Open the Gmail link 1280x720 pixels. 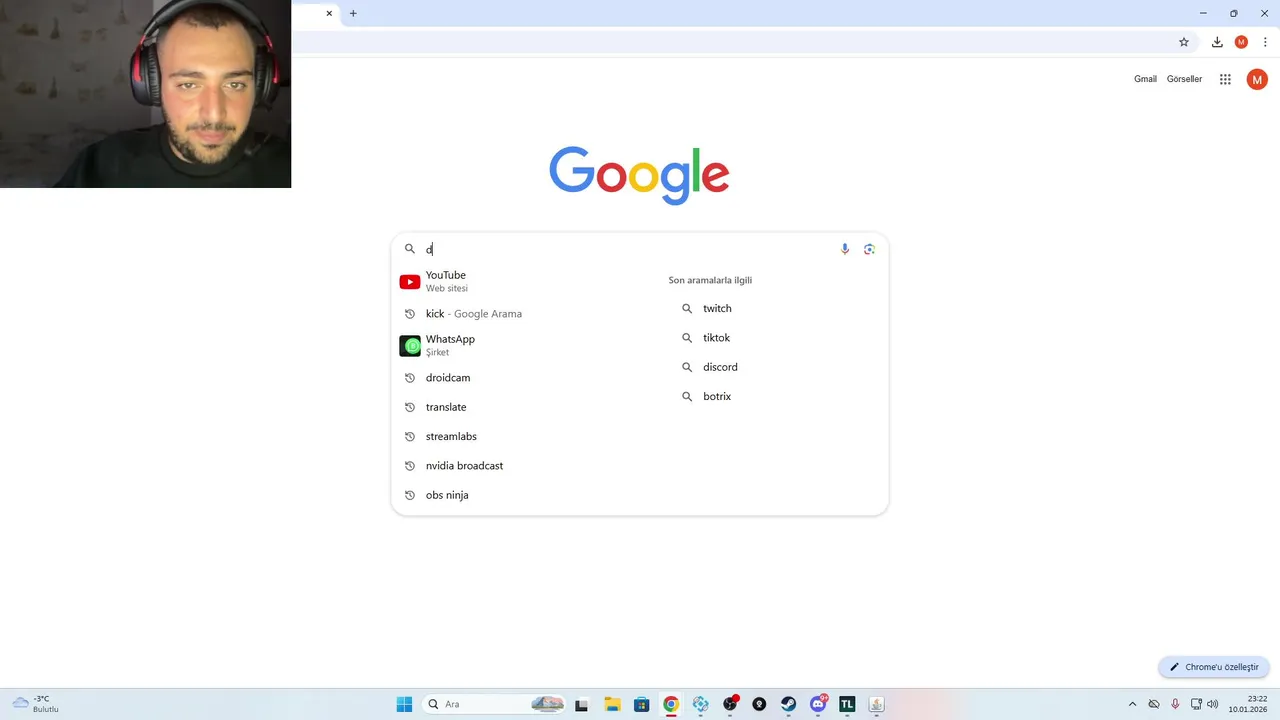1145,79
